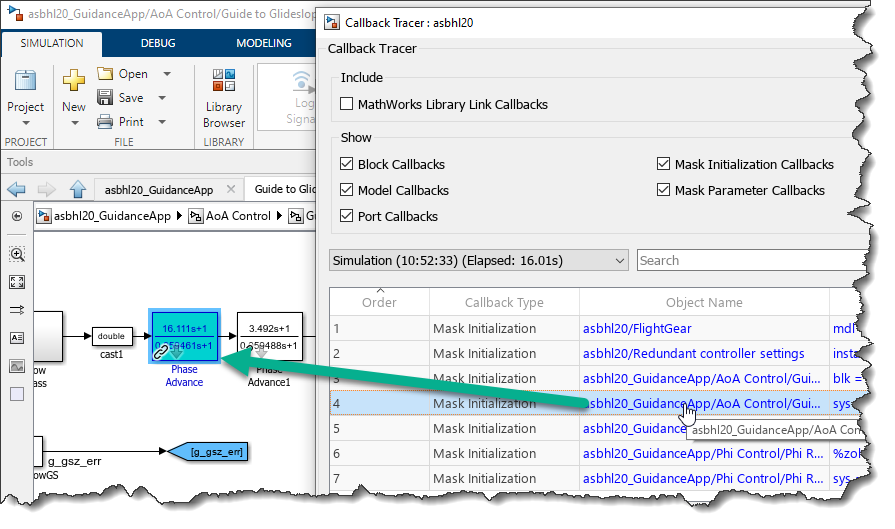Open asbhl20/Redundant controller settings link
895x529 pixels.
[x=692, y=353]
